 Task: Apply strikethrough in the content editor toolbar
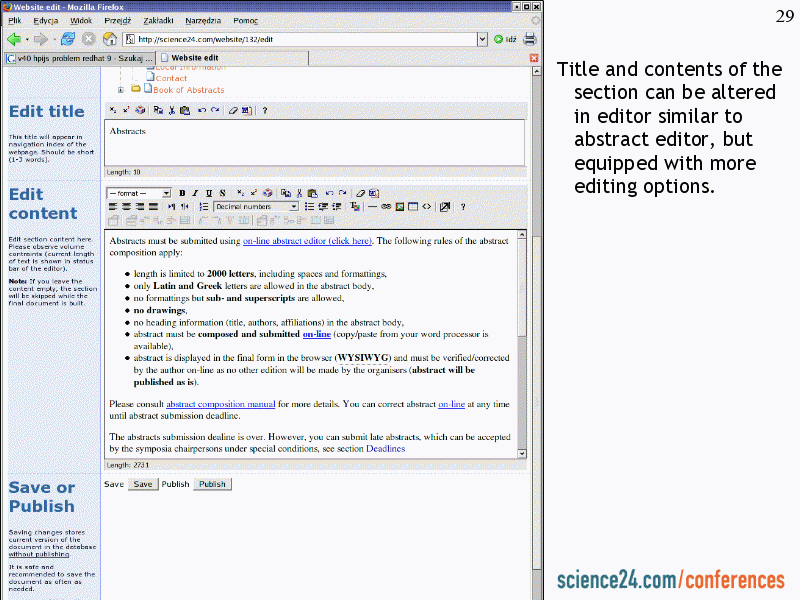[x=221, y=193]
